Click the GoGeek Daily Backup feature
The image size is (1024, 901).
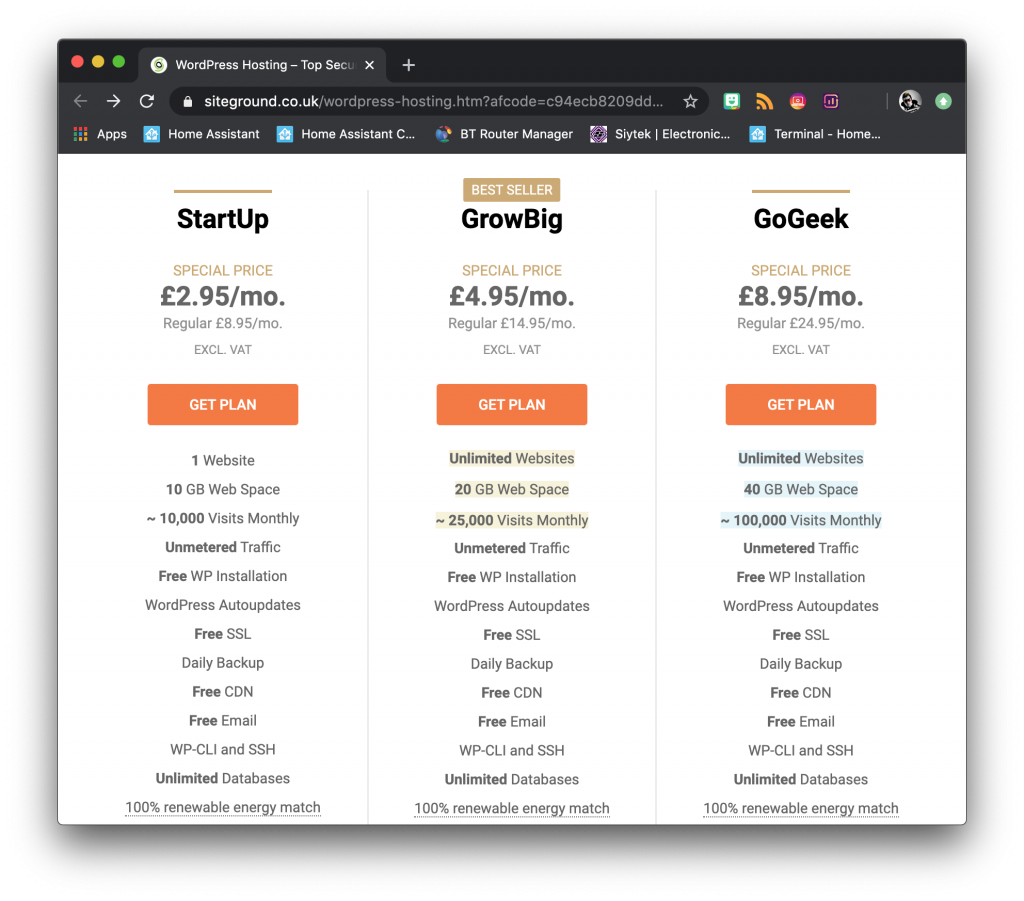click(x=801, y=665)
